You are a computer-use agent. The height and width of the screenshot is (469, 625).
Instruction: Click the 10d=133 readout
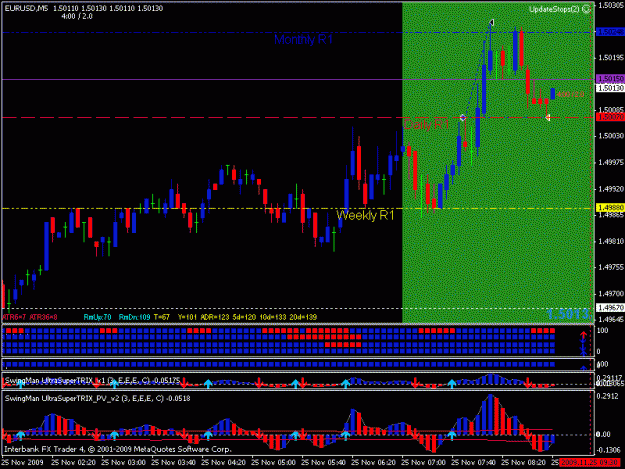click(273, 317)
